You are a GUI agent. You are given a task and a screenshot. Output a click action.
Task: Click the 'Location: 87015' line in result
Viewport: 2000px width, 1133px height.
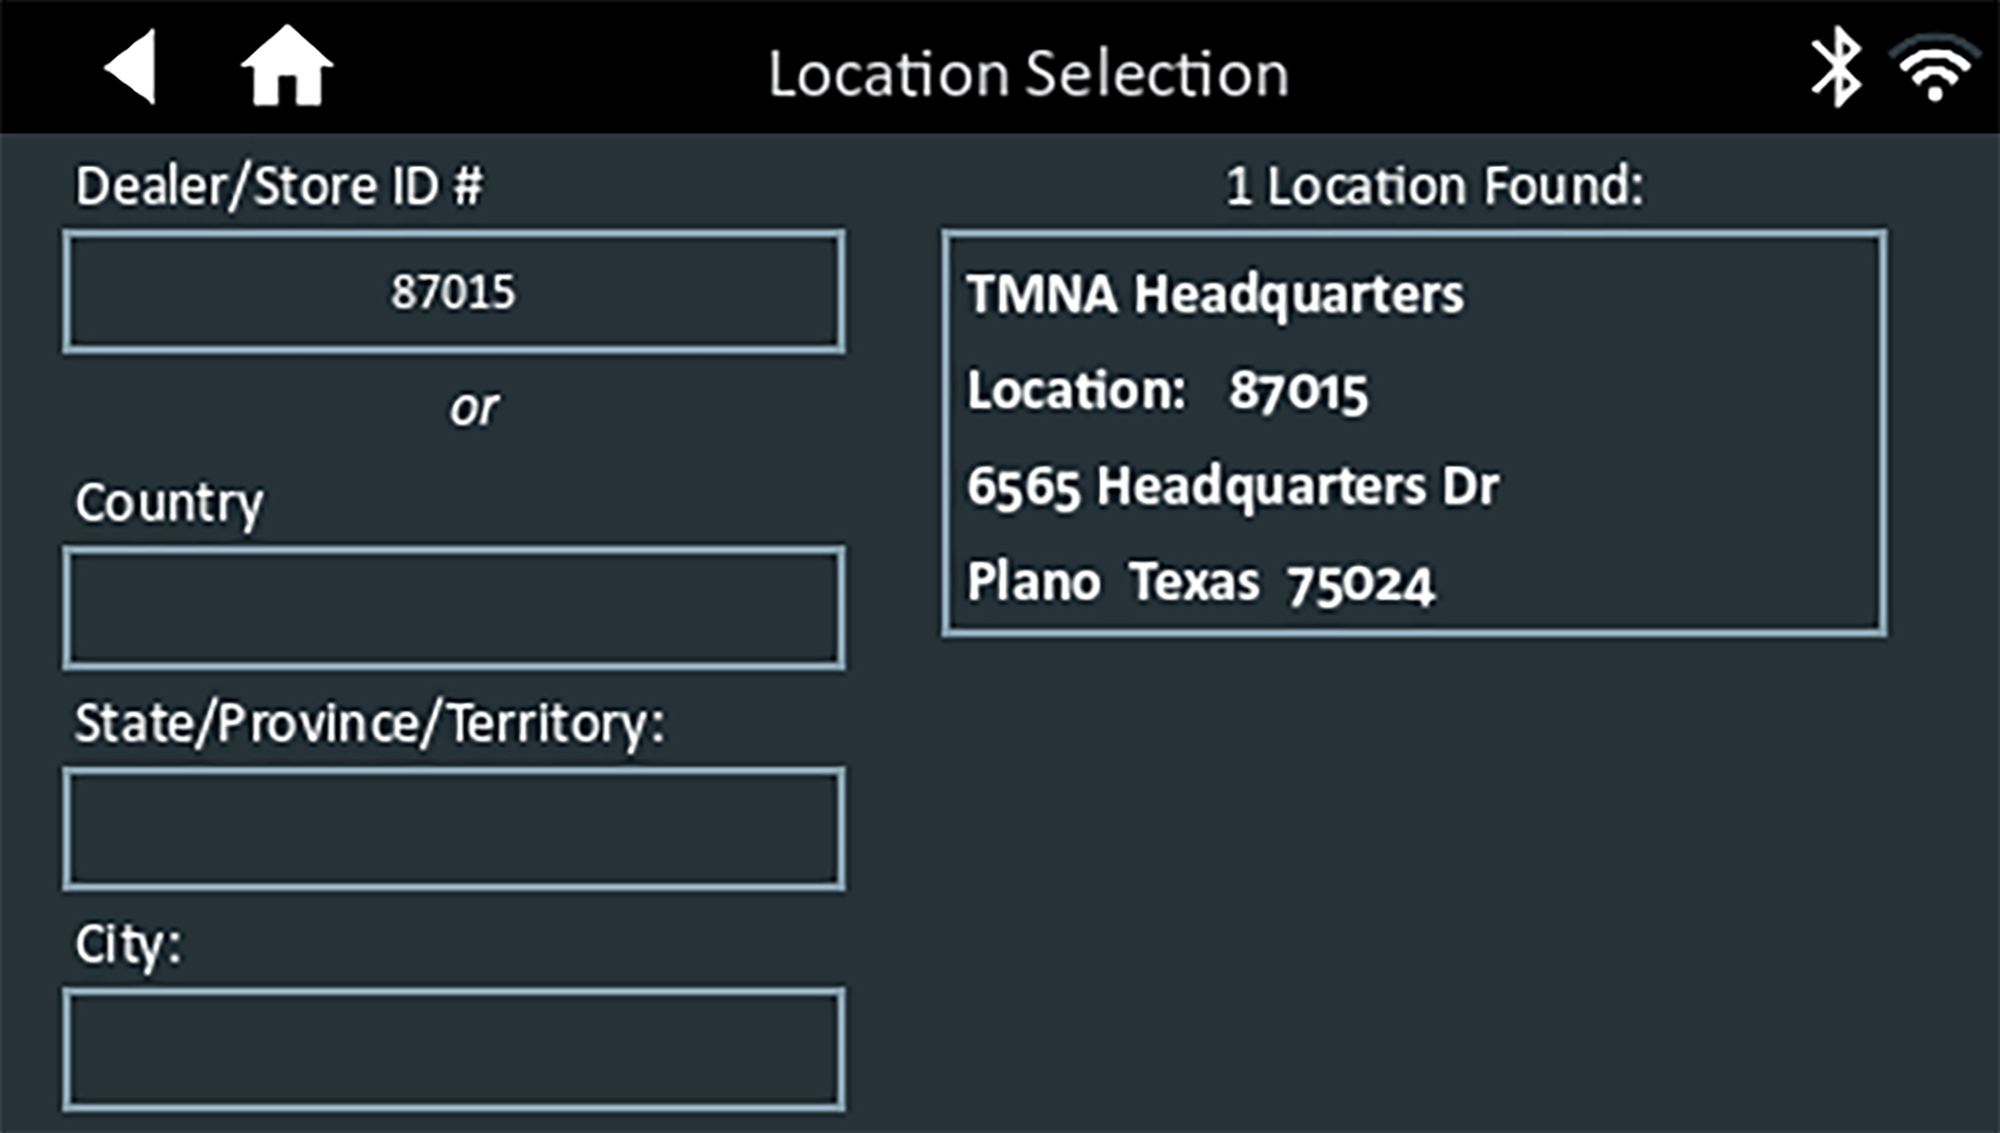tap(1166, 391)
